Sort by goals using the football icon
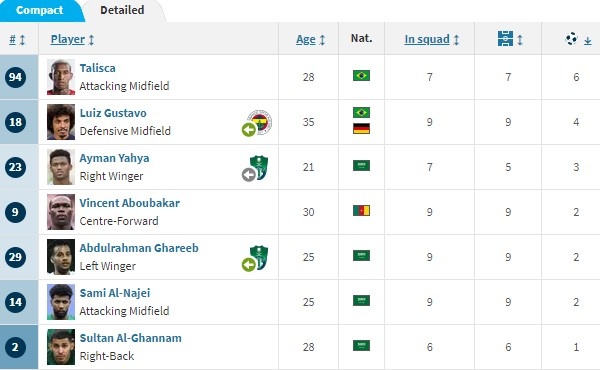Viewport: 600px width, 370px height. 571,39
